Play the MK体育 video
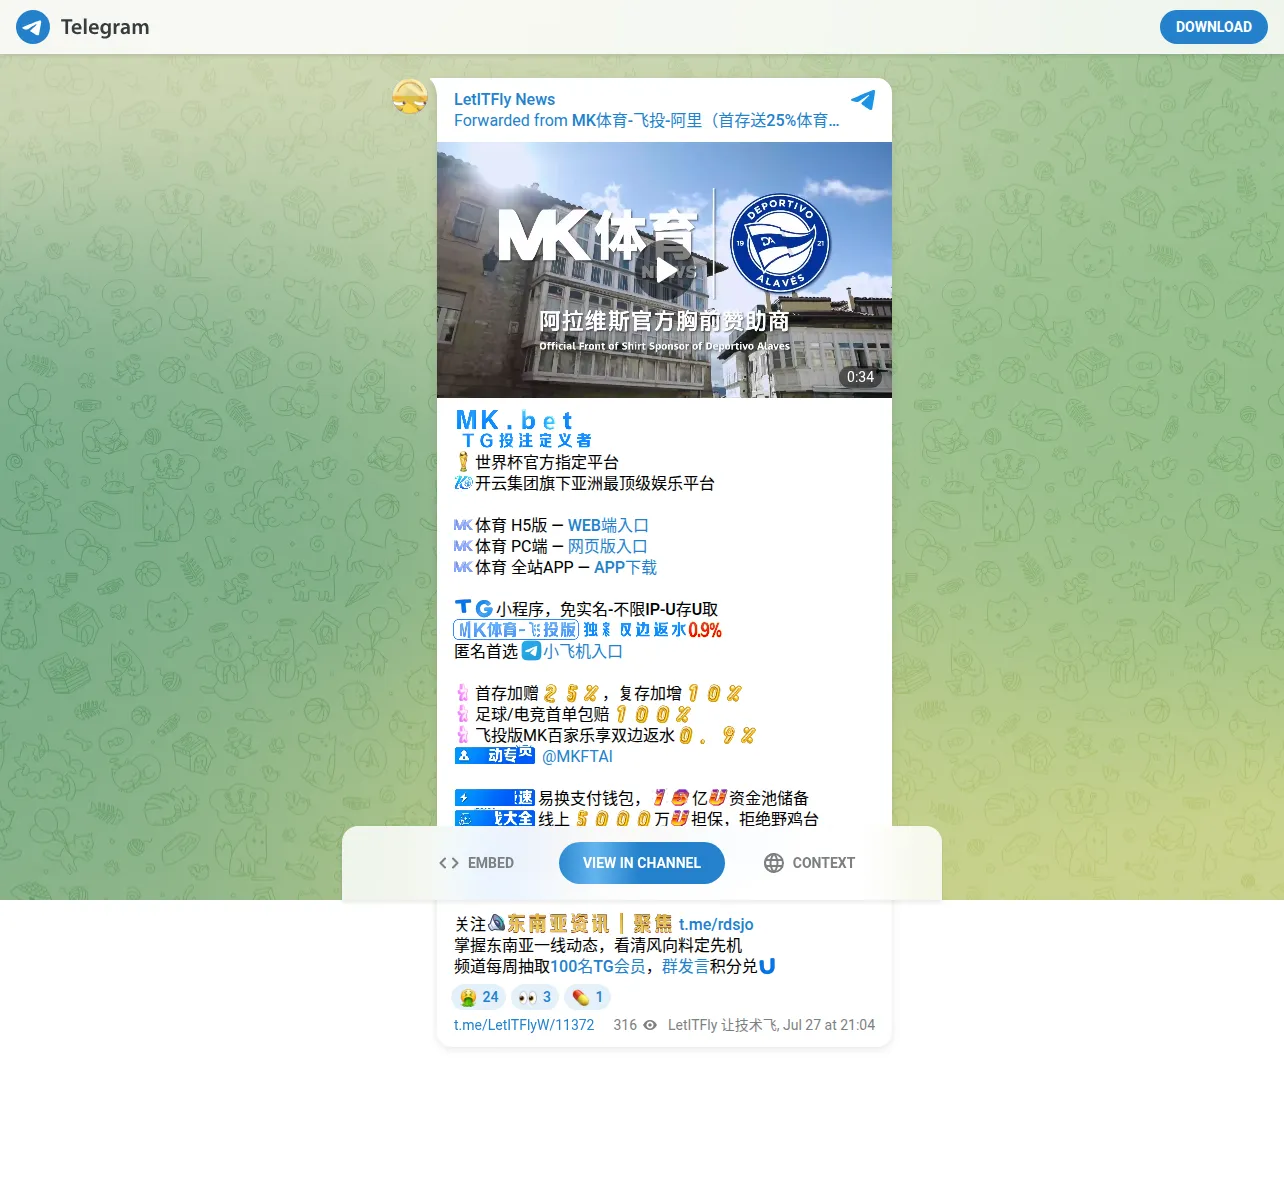 pyautogui.click(x=664, y=270)
